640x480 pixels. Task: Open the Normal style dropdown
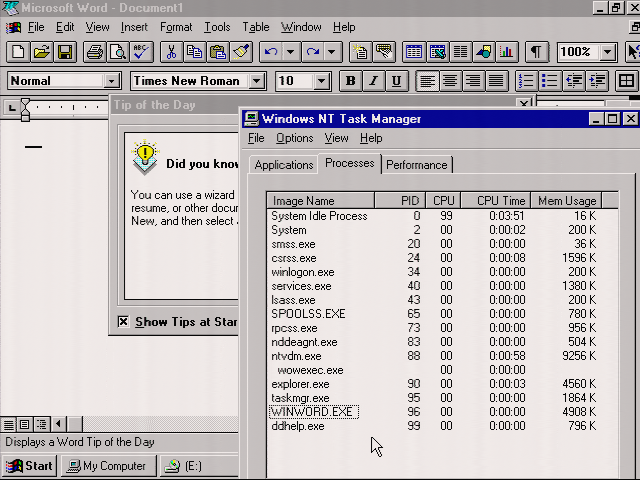tap(111, 81)
